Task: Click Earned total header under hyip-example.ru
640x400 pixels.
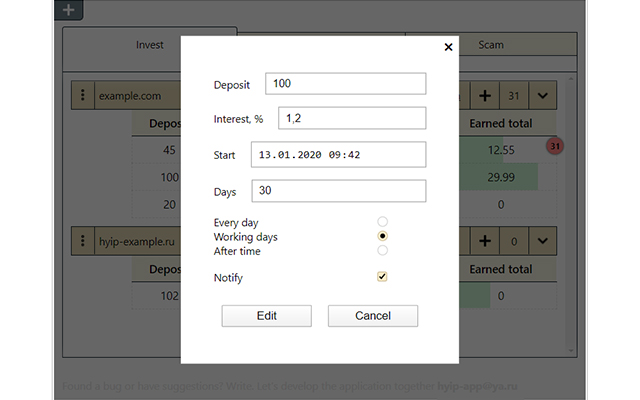Action: click(501, 269)
